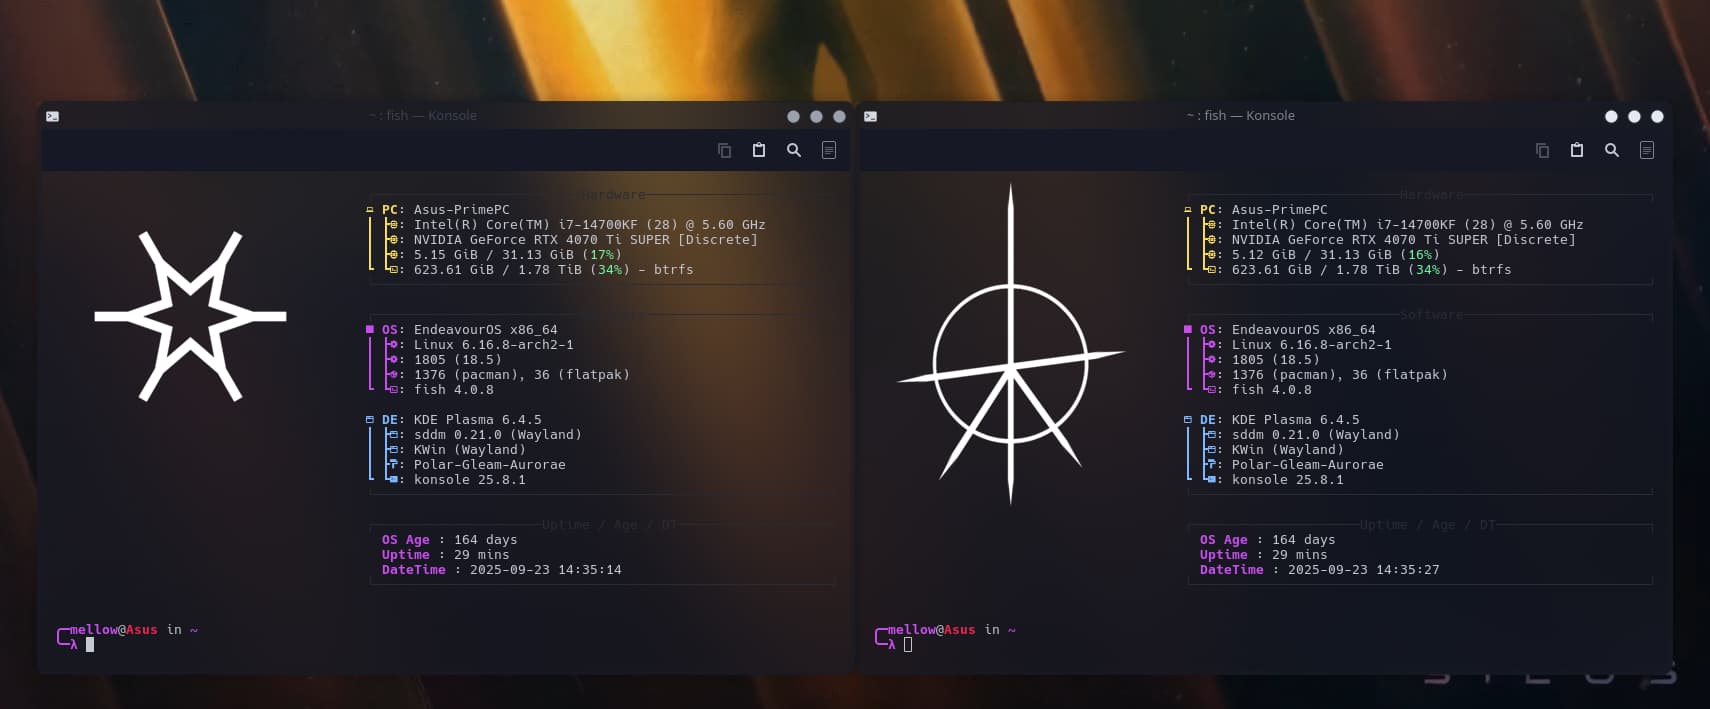
Task: Click the prompt cursor in the right terminal
Action: (908, 645)
